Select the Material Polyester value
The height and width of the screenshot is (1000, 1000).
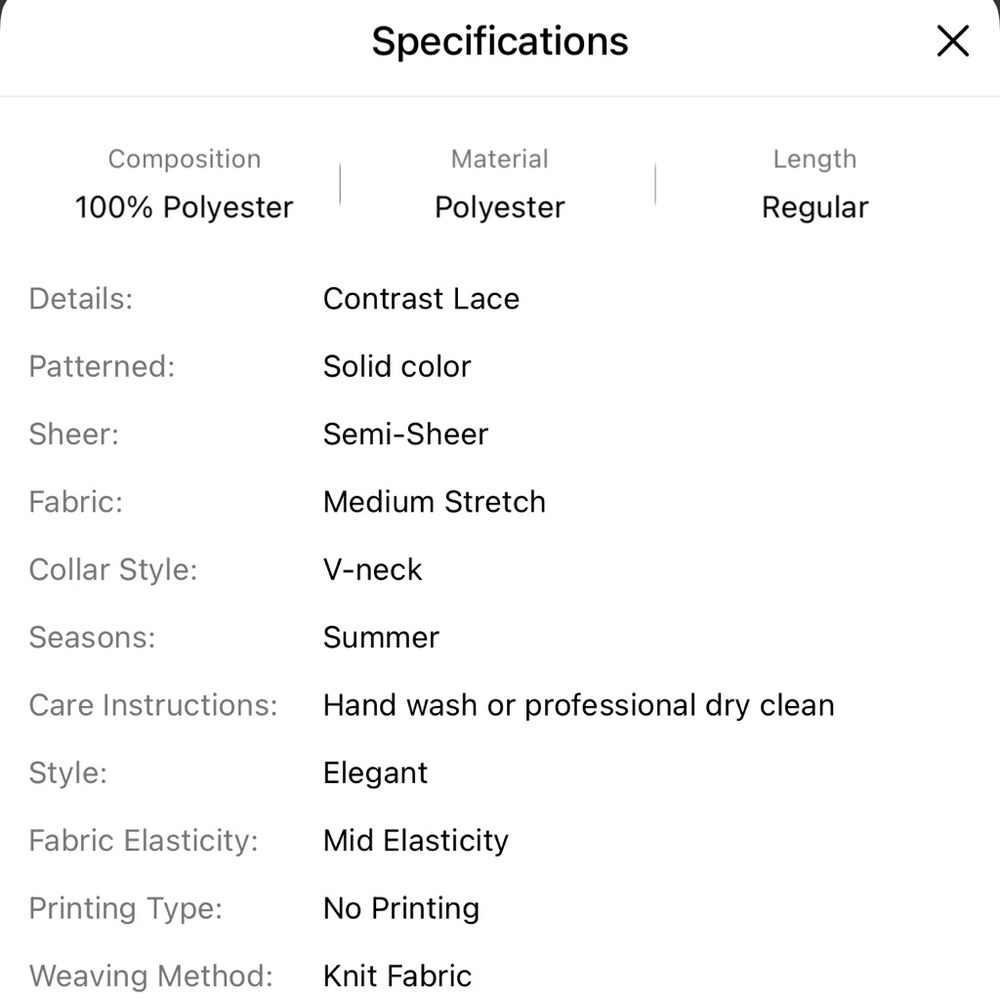click(500, 207)
